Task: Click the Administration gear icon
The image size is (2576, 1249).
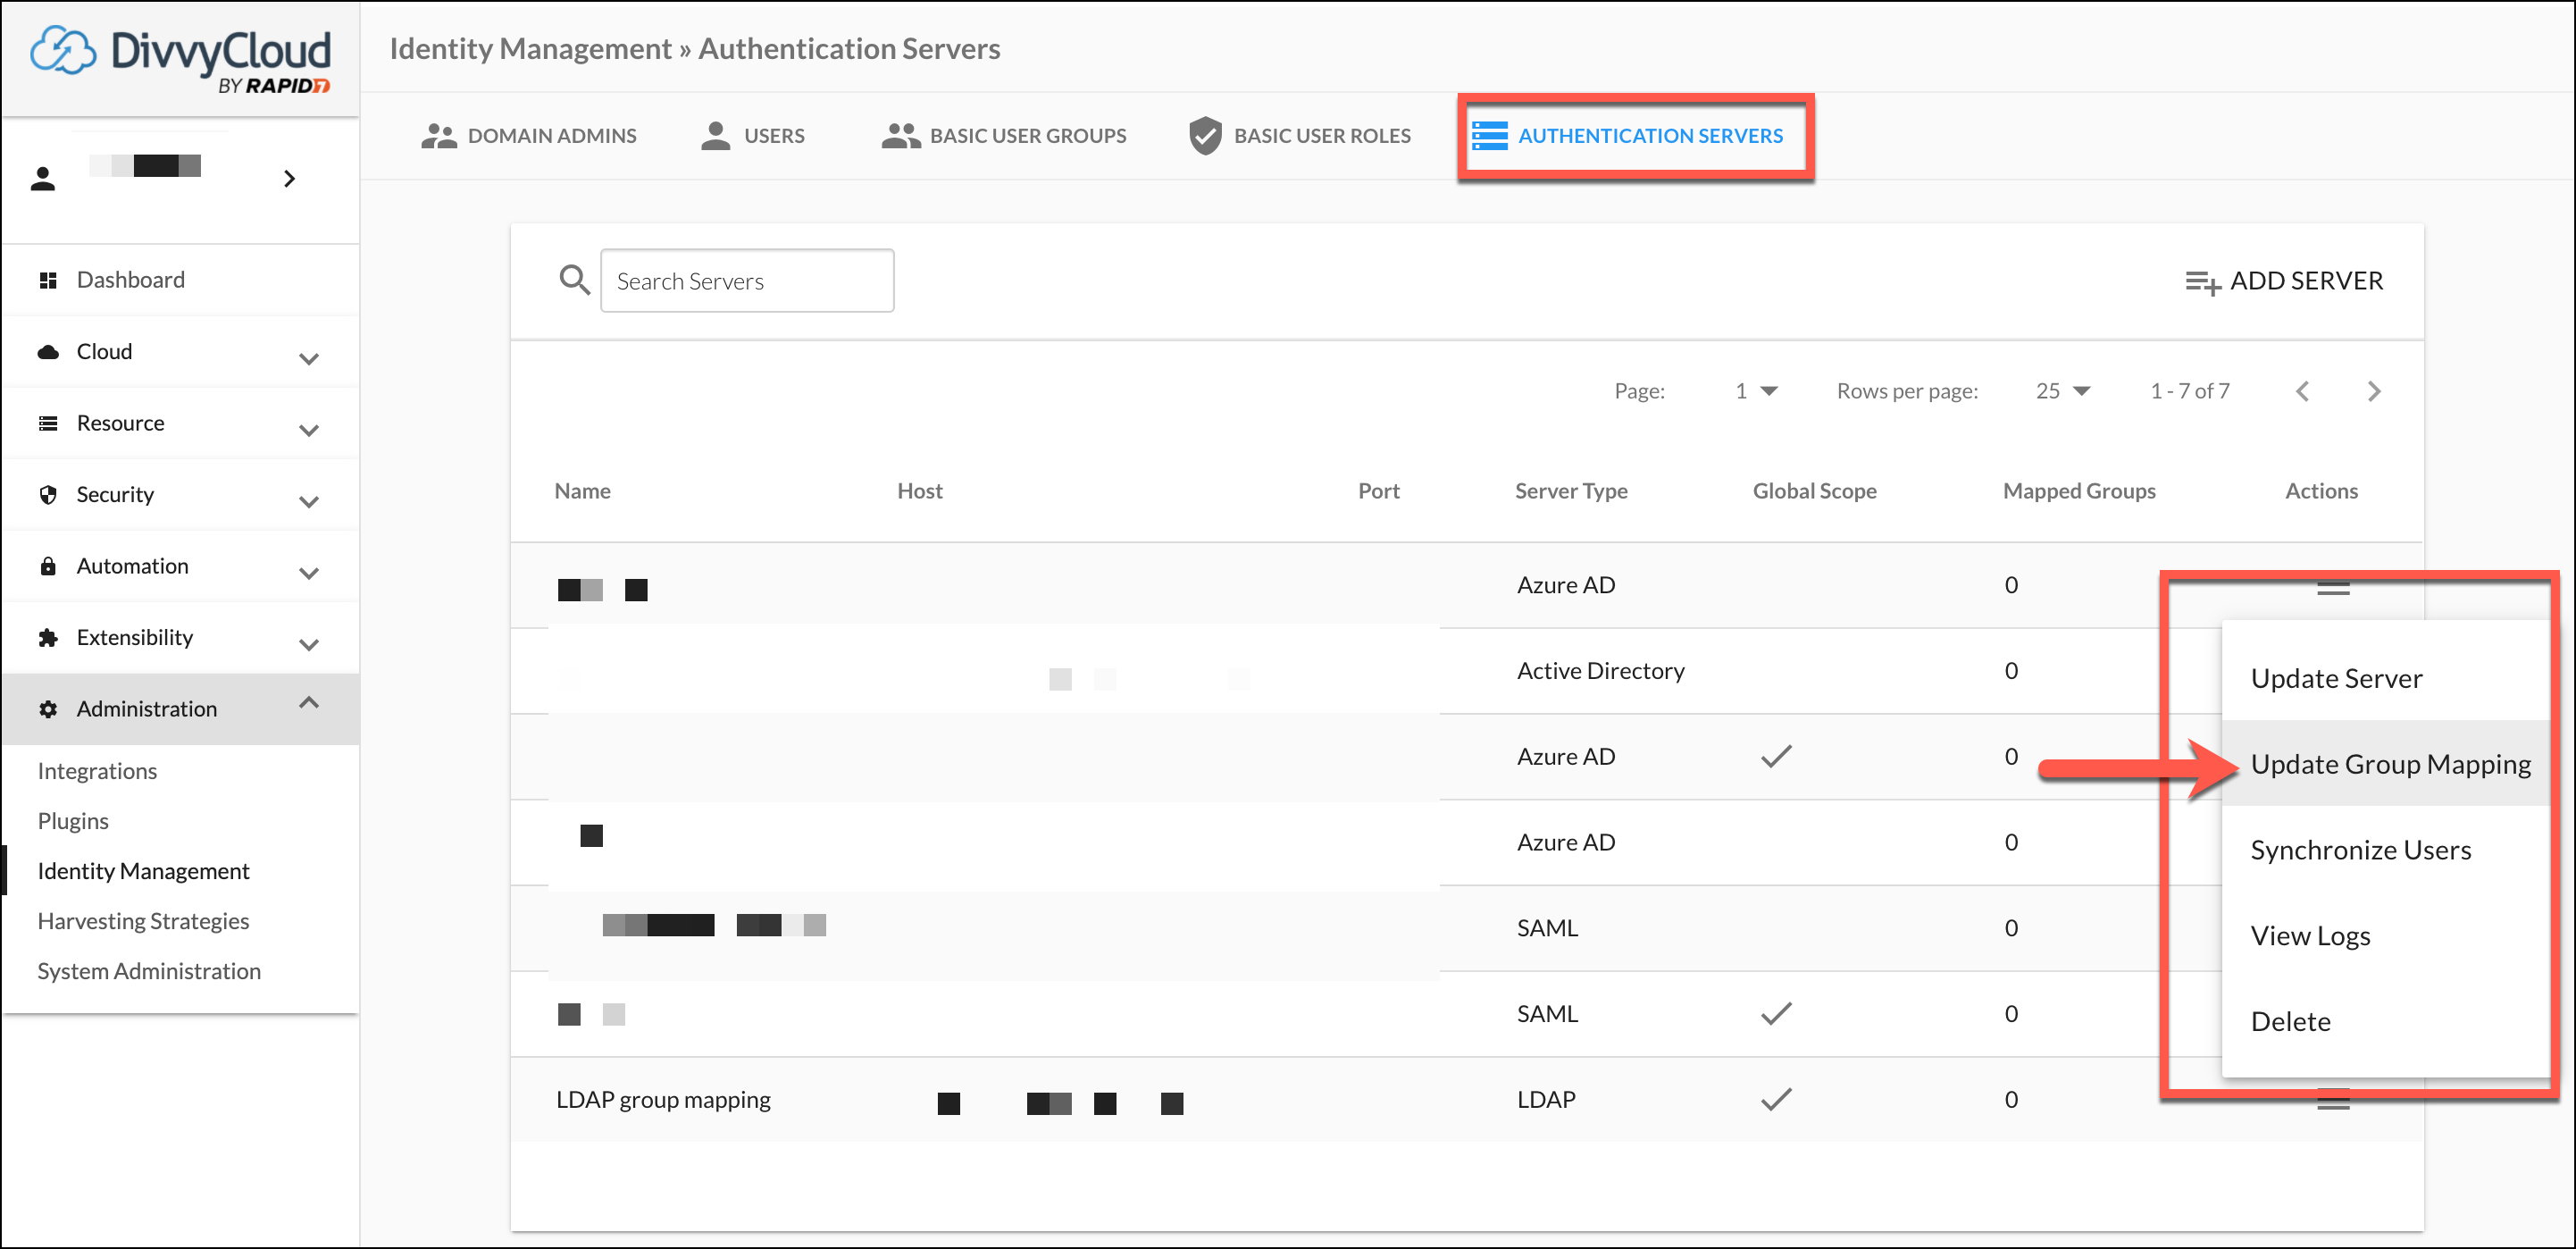Action: coord(48,709)
